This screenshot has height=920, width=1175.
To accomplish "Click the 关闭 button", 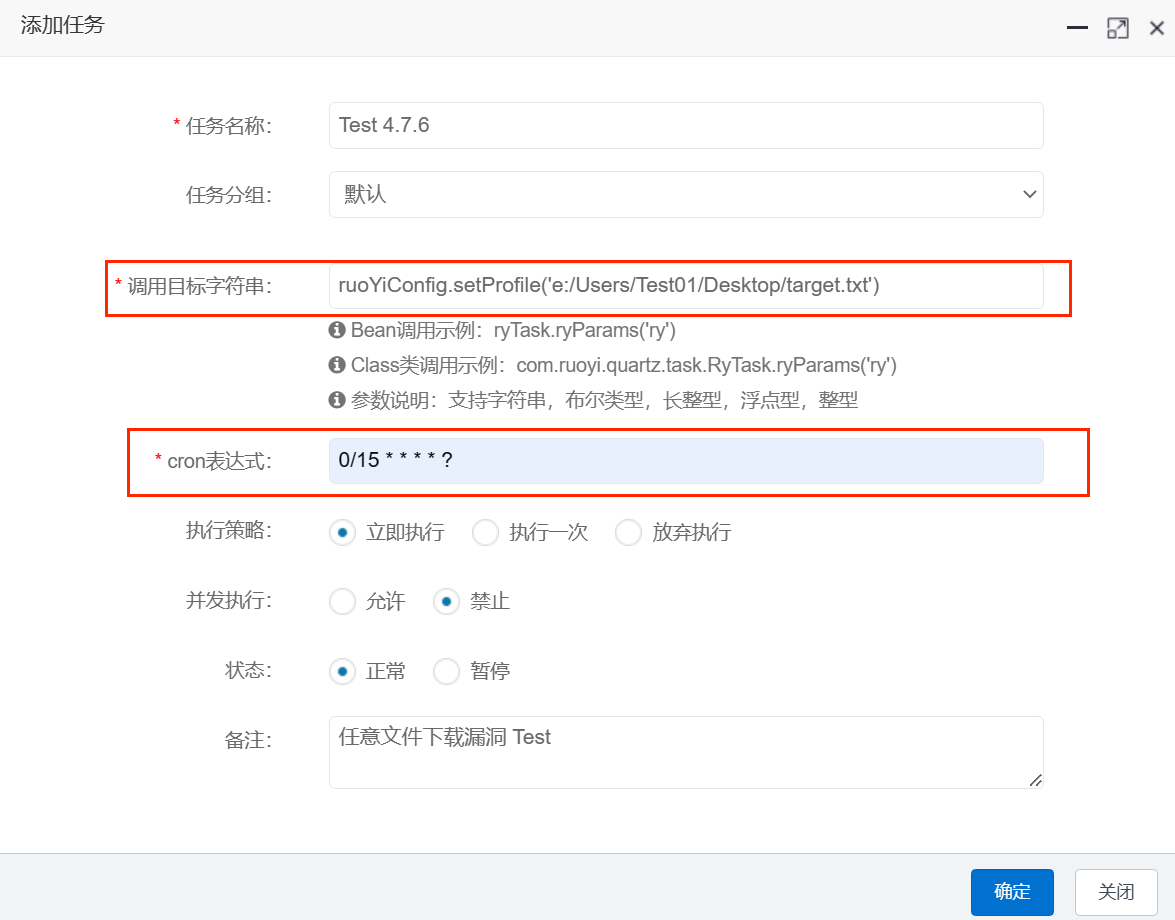I will tap(1116, 892).
